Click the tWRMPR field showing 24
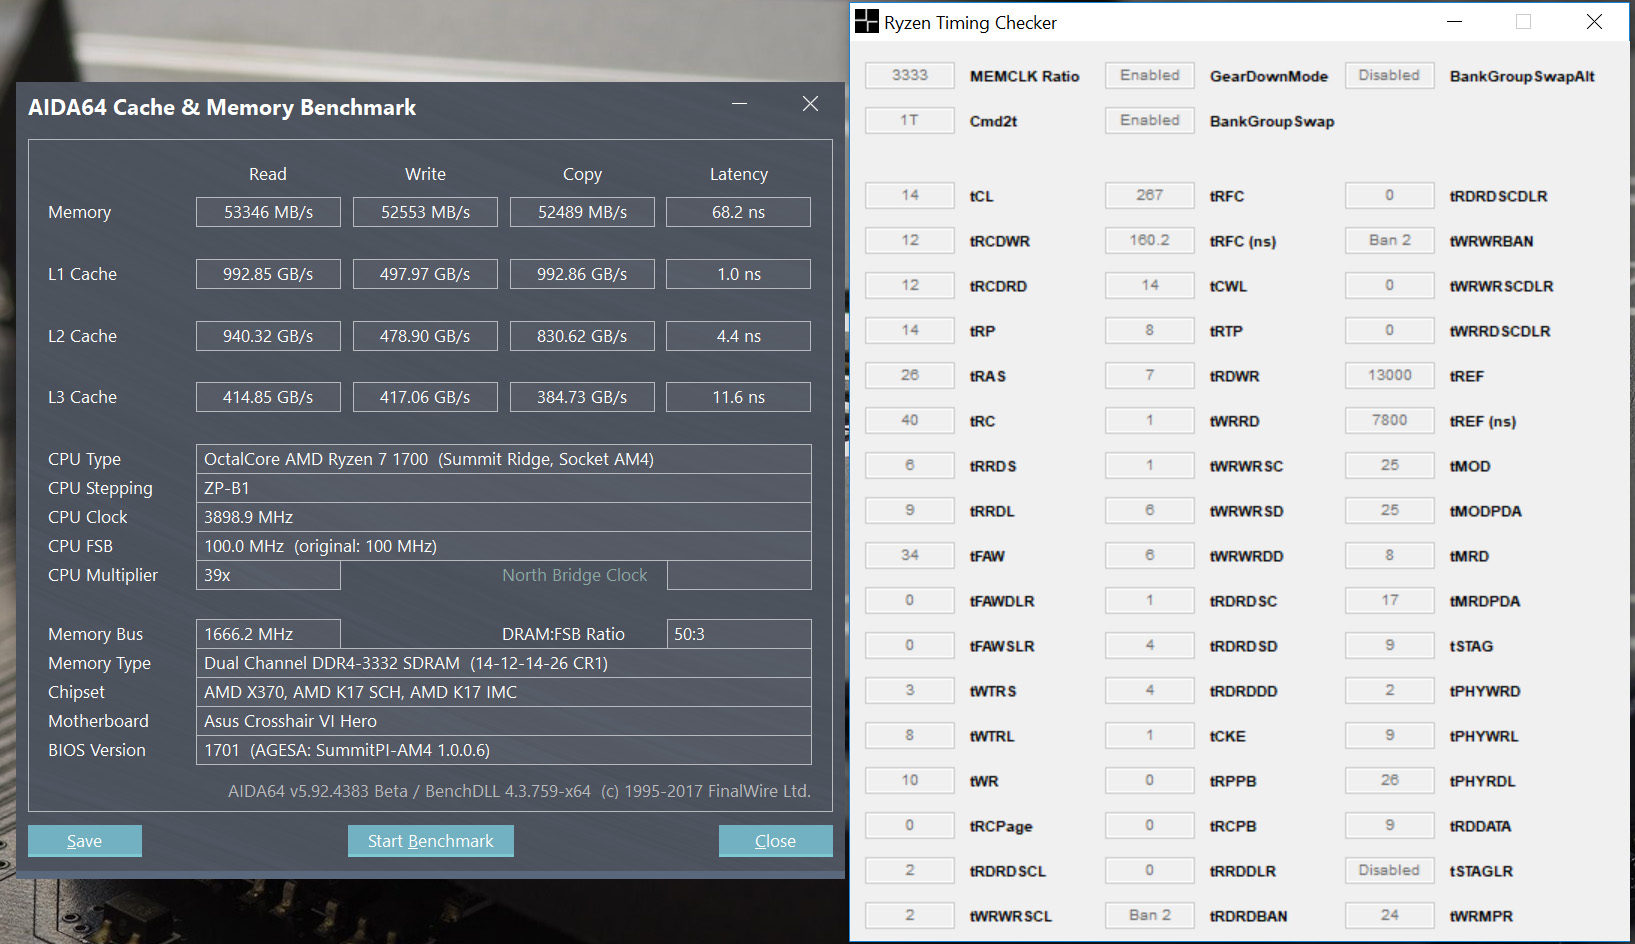This screenshot has height=944, width=1635. (x=1390, y=915)
